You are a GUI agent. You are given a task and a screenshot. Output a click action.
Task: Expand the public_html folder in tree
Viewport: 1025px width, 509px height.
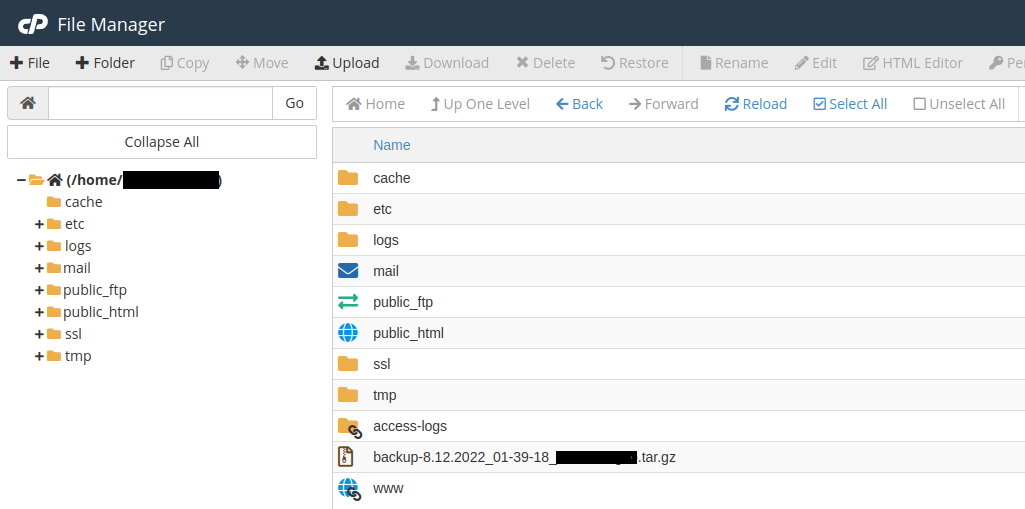39,312
